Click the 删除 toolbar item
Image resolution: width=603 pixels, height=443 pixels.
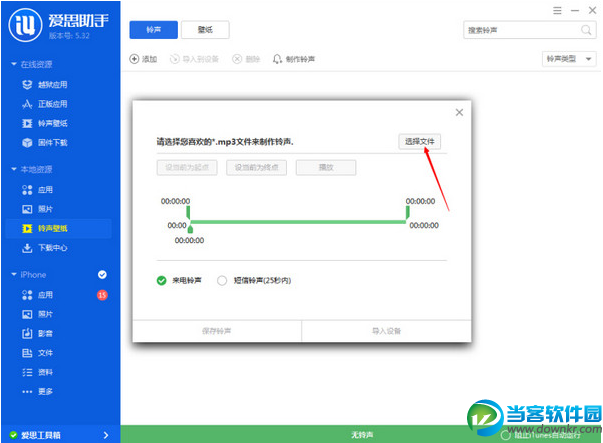pyautogui.click(x=246, y=59)
